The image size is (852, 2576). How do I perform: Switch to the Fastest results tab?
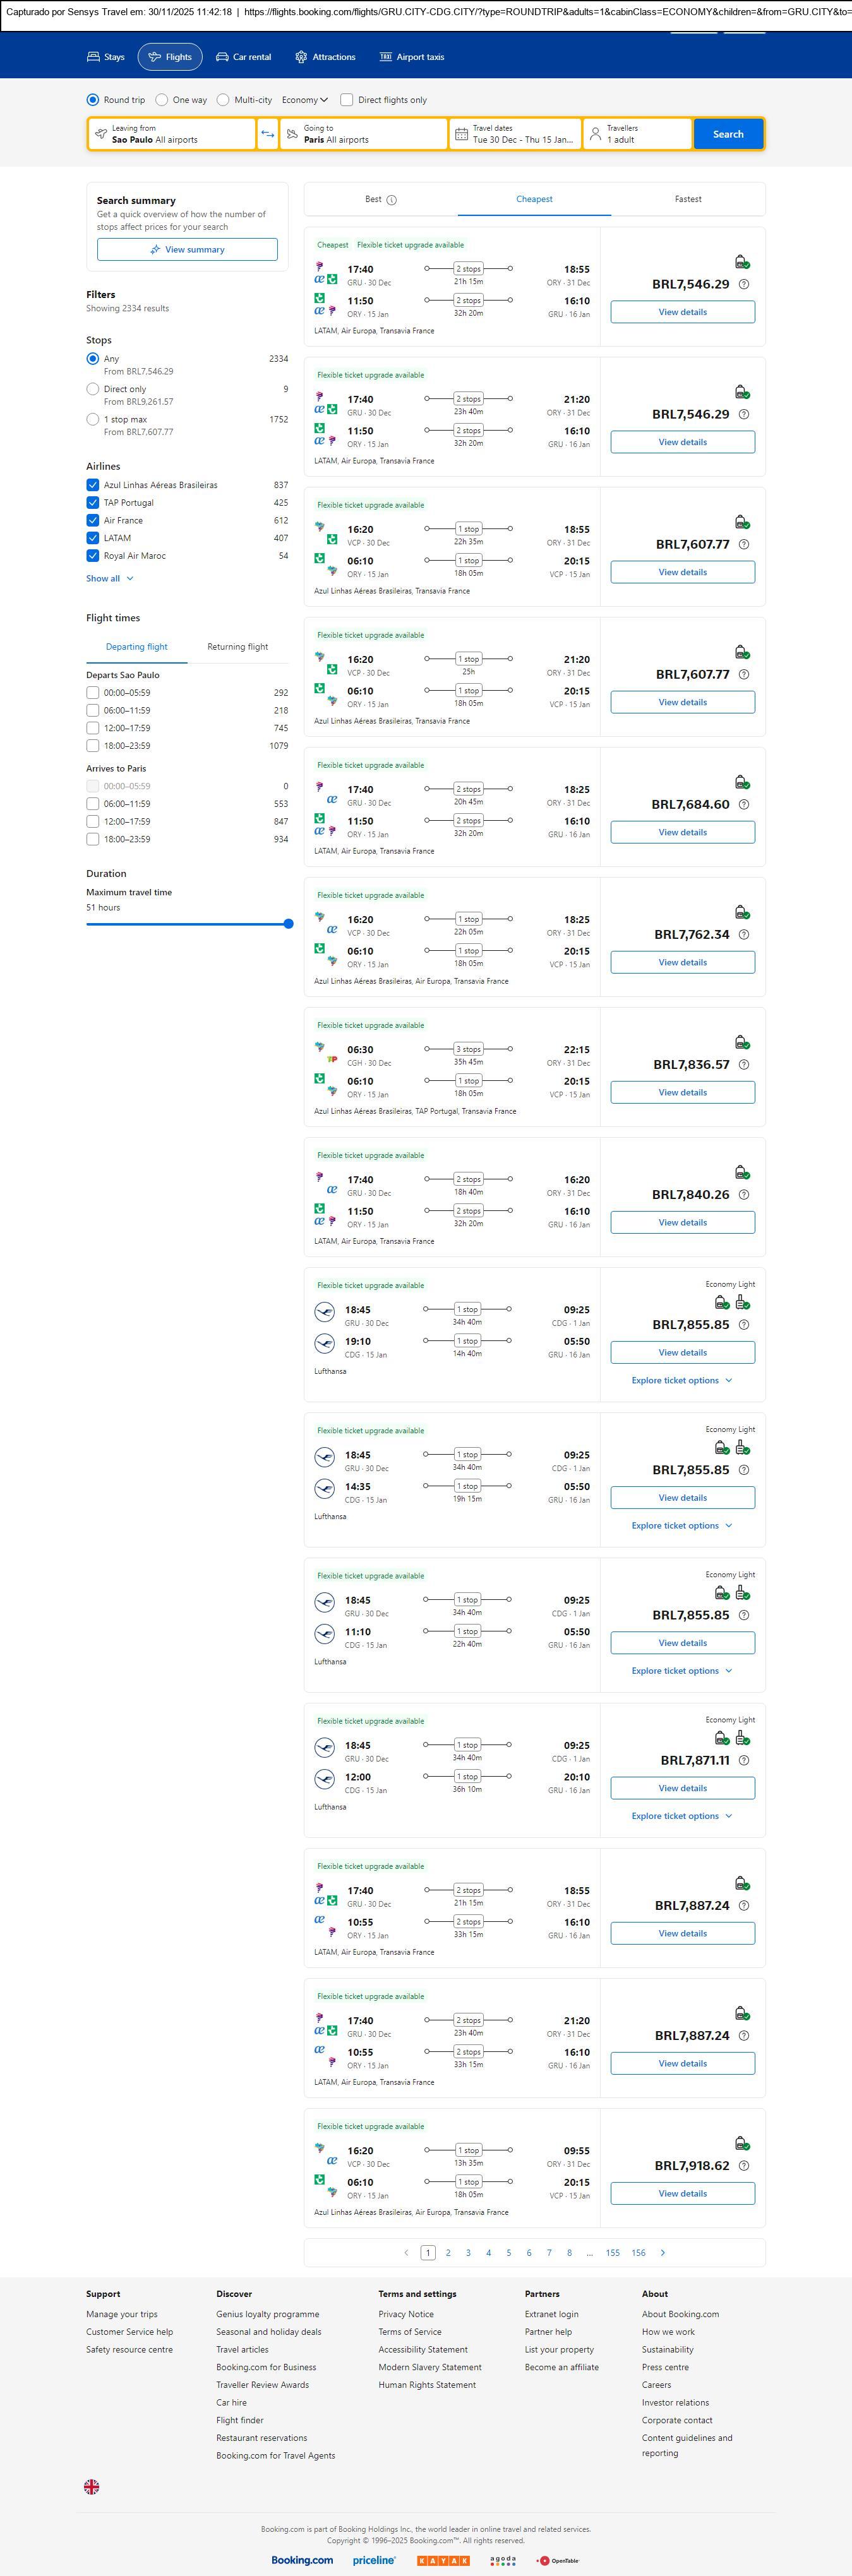click(687, 199)
